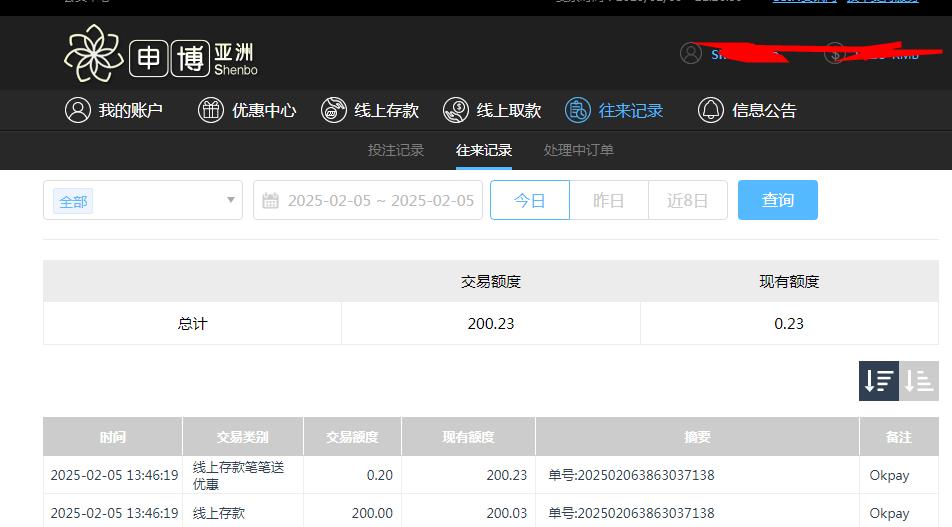Click the total amount 200.23 in summary

pos(491,324)
